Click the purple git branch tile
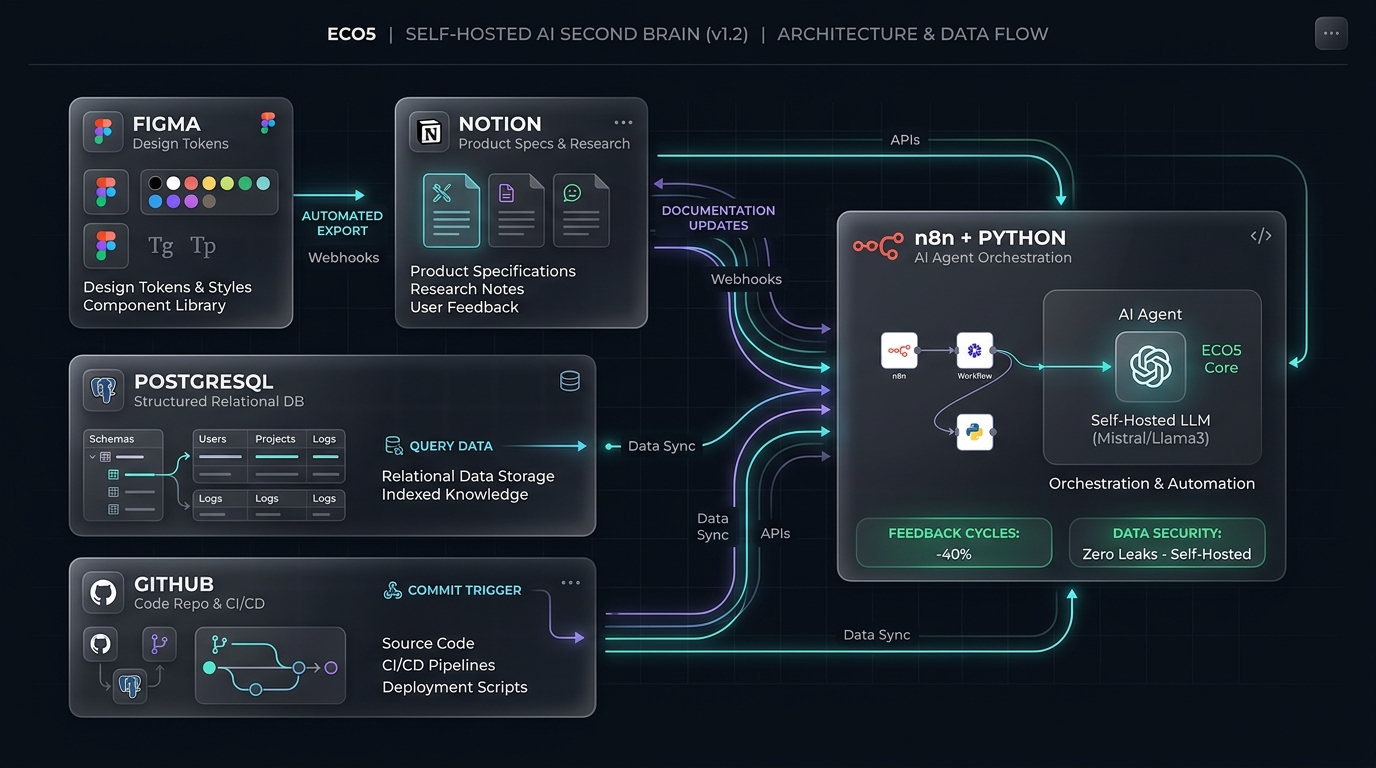Image resolution: width=1376 pixels, height=768 pixels. tap(159, 644)
